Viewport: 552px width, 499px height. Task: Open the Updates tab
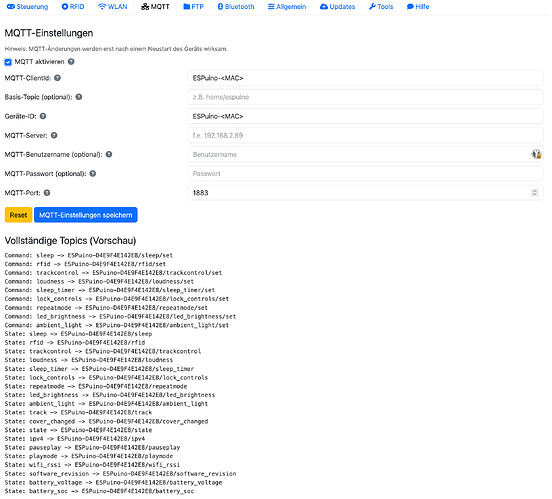pyautogui.click(x=338, y=7)
